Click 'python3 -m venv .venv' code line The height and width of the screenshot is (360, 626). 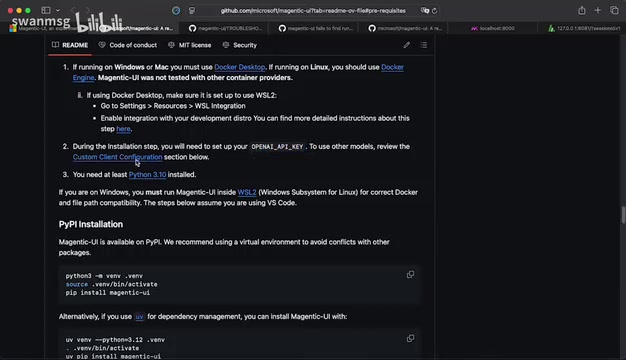tap(104, 276)
